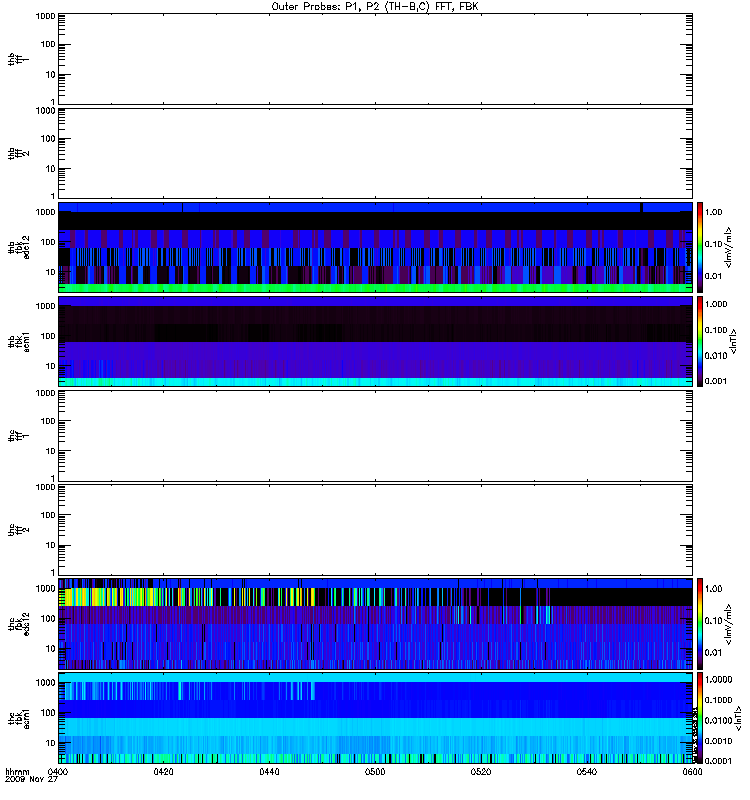Click the thb fbk scm1 spectrogram panel
The width and height of the screenshot is (750, 800).
375,342
